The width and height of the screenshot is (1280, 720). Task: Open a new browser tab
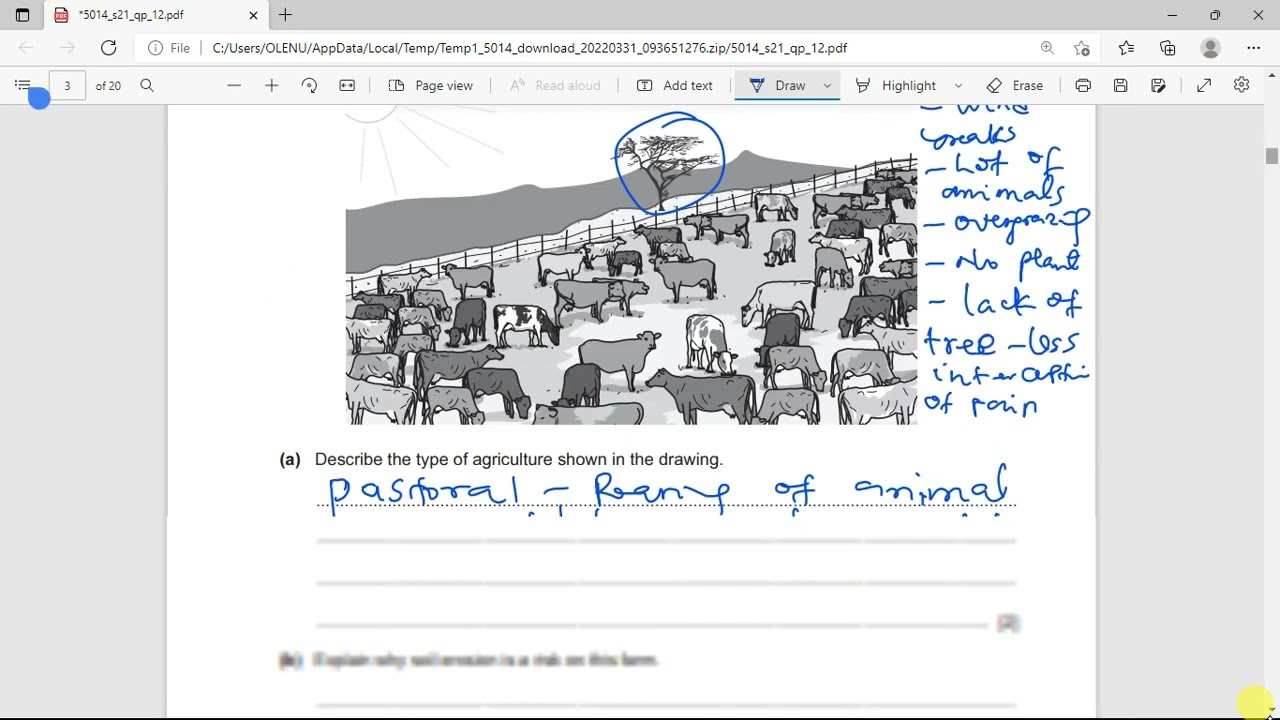[285, 15]
